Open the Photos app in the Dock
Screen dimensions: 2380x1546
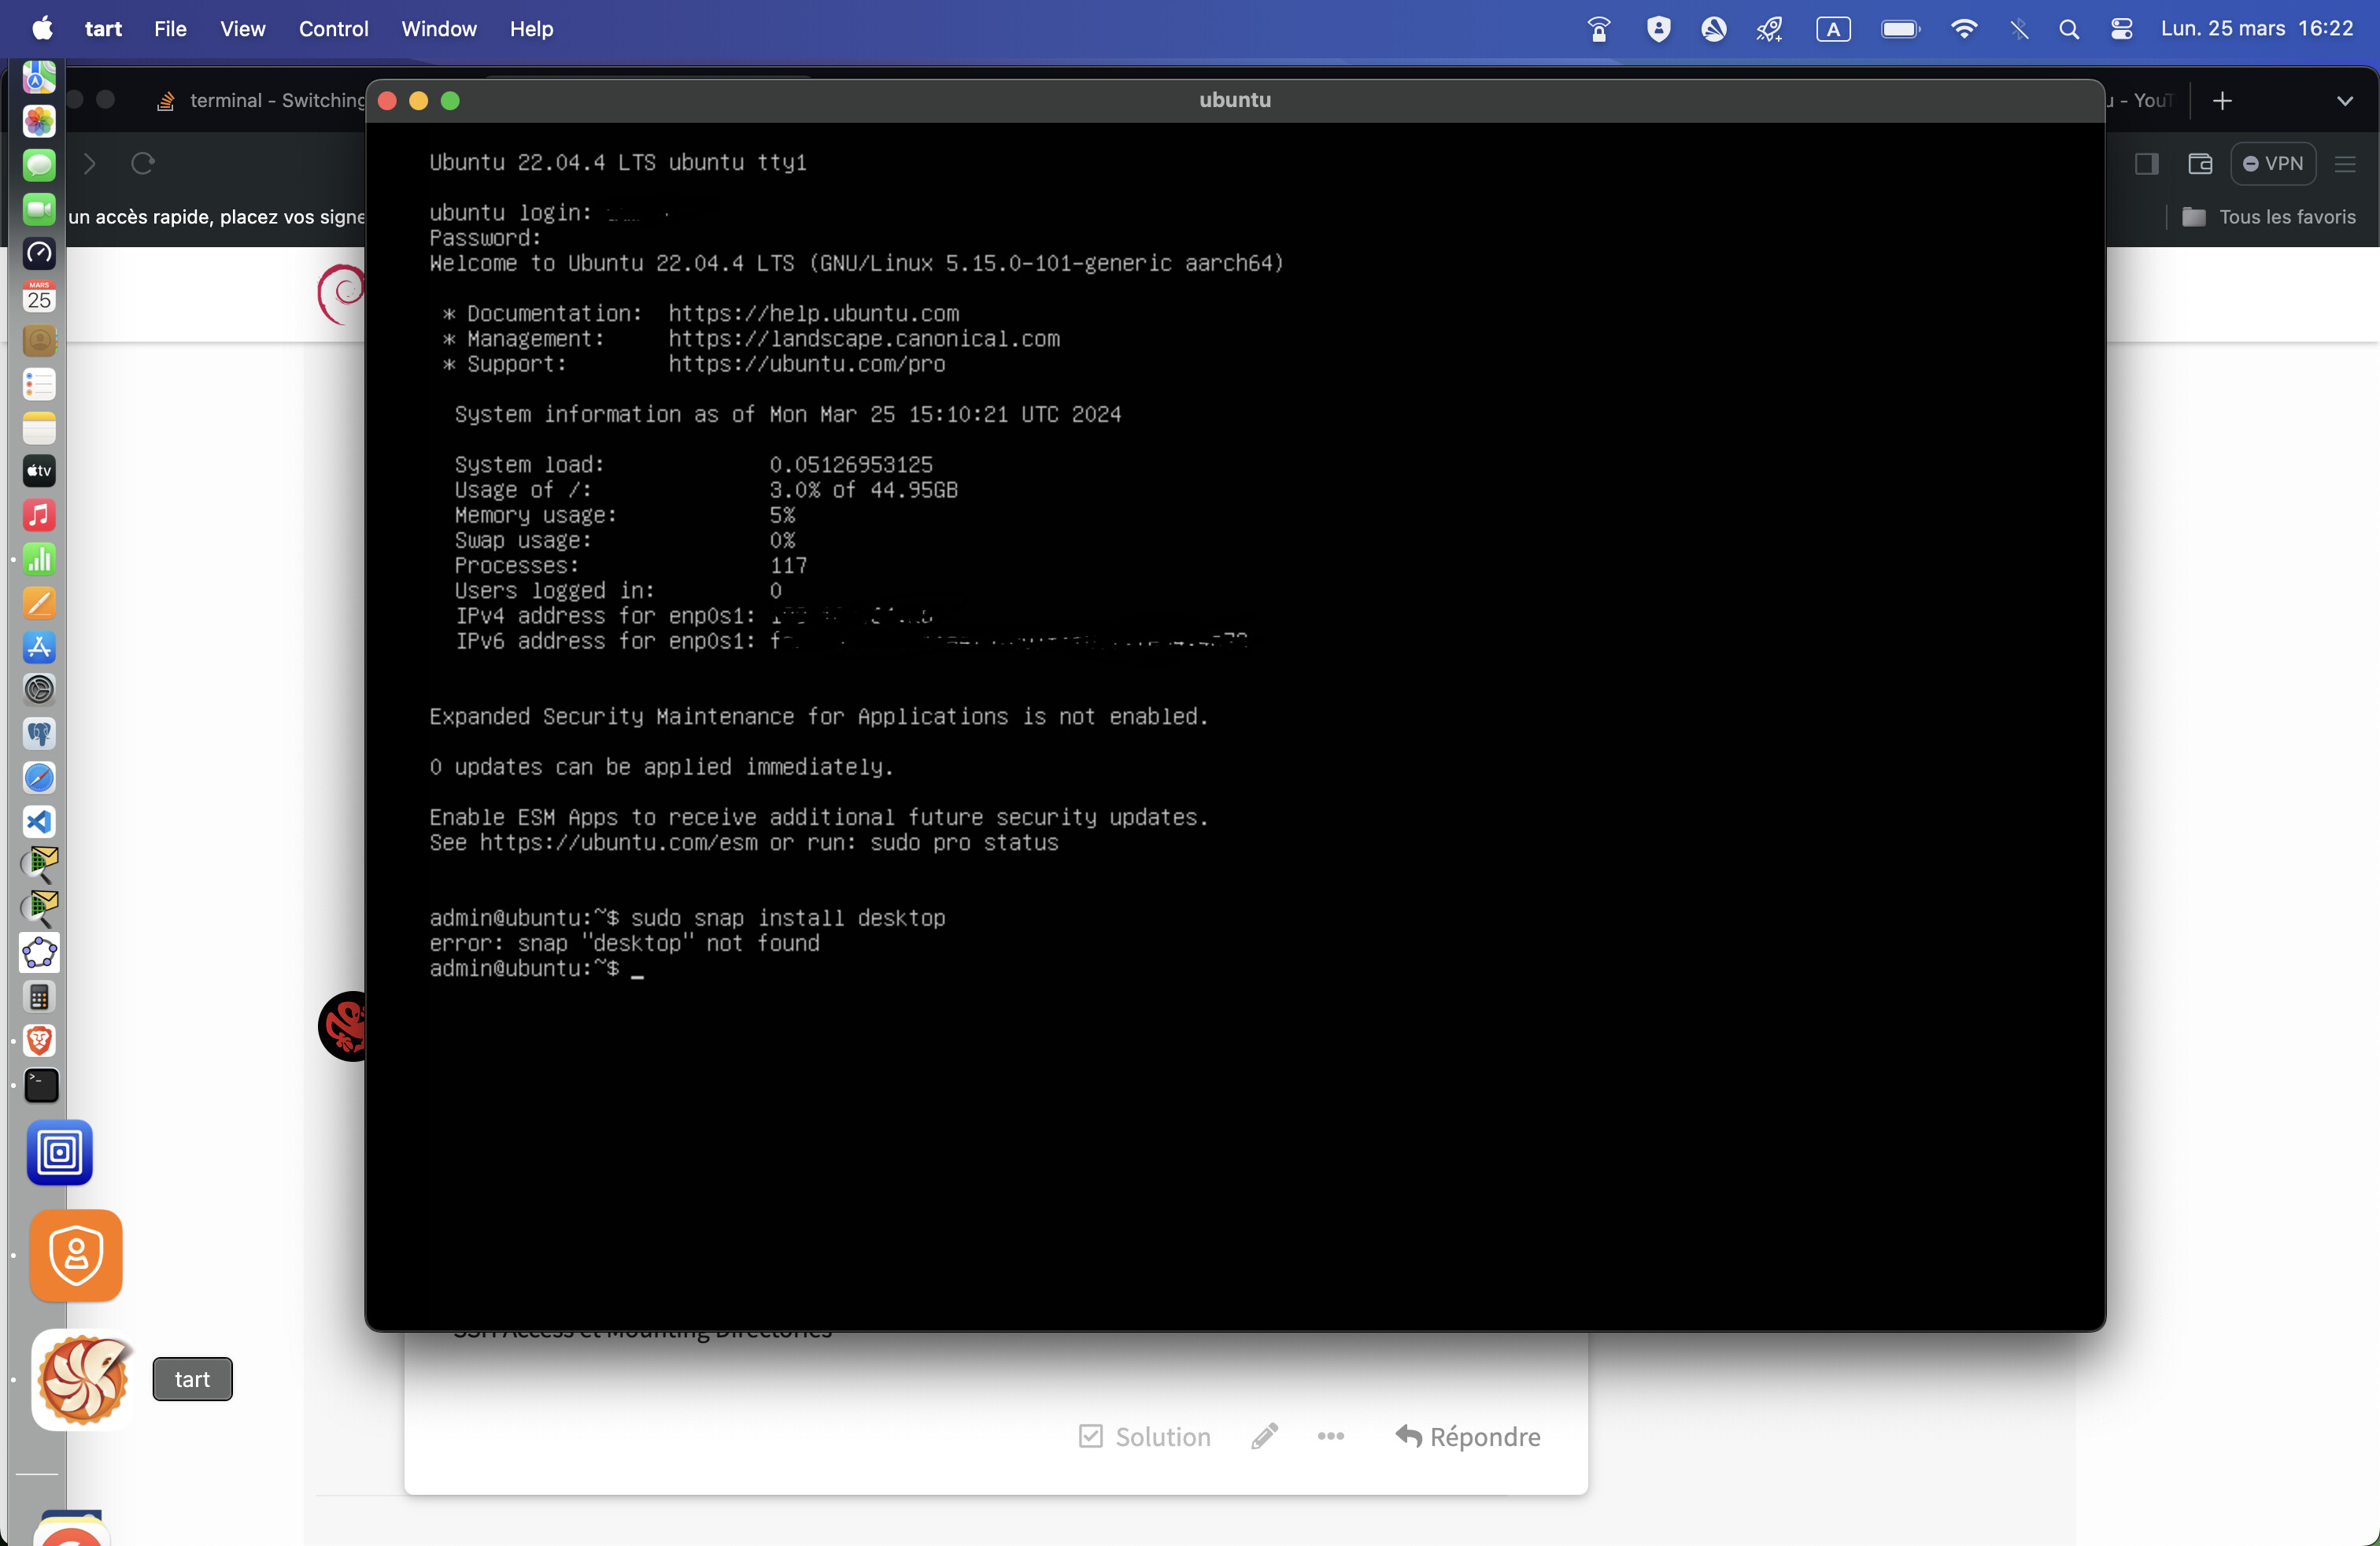[39, 122]
